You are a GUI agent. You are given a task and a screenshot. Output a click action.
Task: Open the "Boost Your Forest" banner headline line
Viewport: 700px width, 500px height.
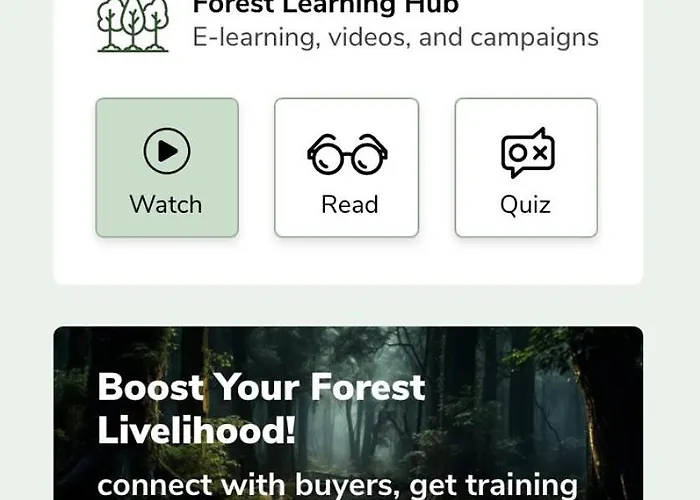pos(261,387)
